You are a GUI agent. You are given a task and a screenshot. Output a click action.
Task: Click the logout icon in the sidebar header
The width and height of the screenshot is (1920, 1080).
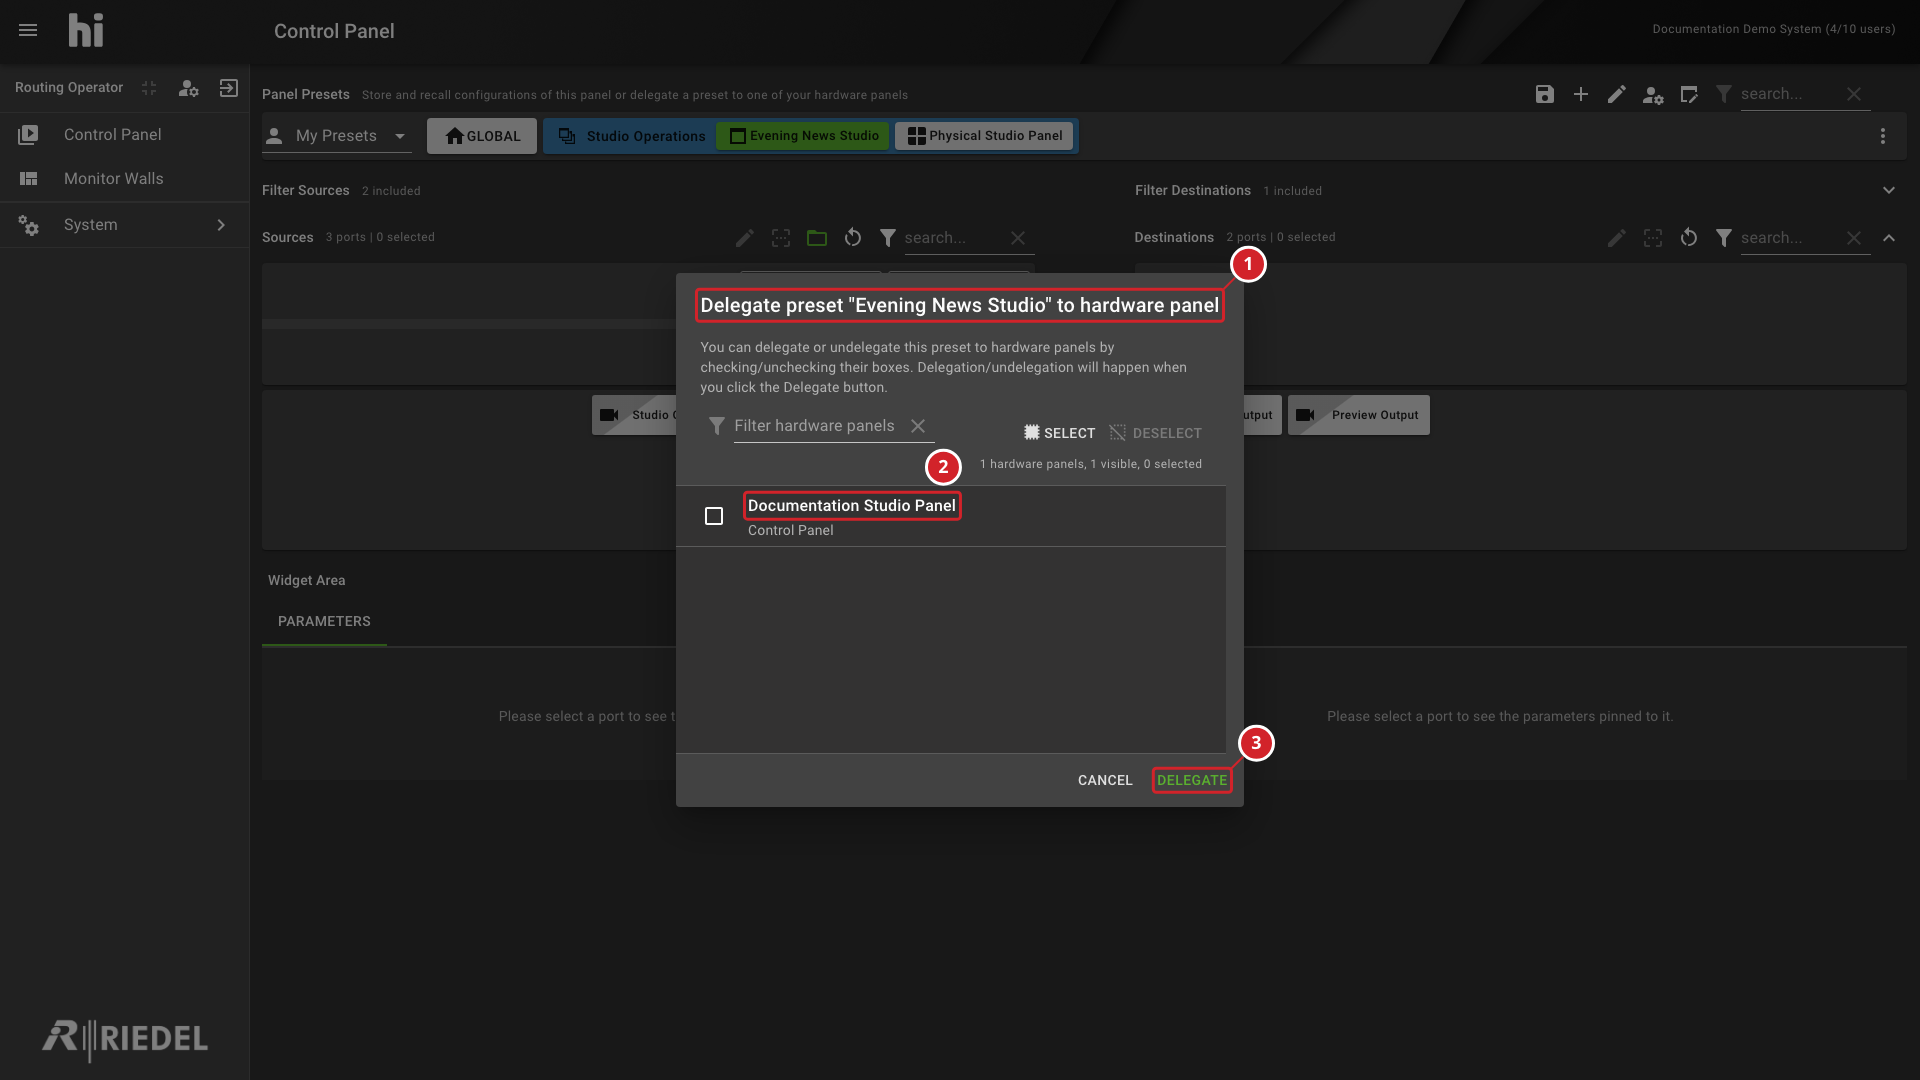click(228, 88)
